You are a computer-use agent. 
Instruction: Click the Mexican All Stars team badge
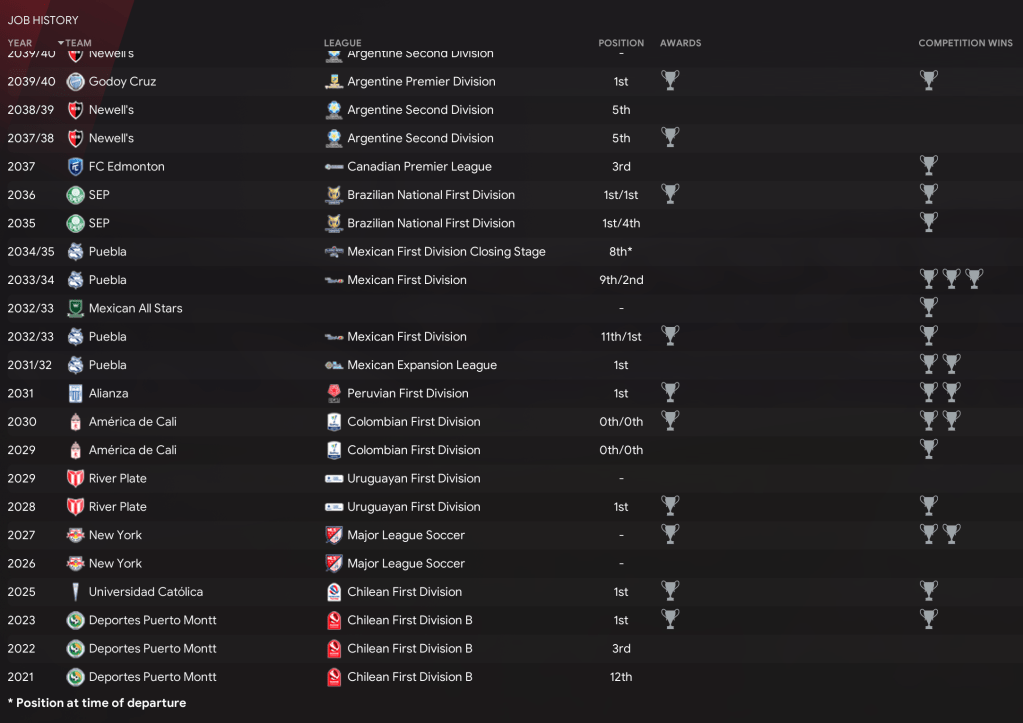click(75, 309)
